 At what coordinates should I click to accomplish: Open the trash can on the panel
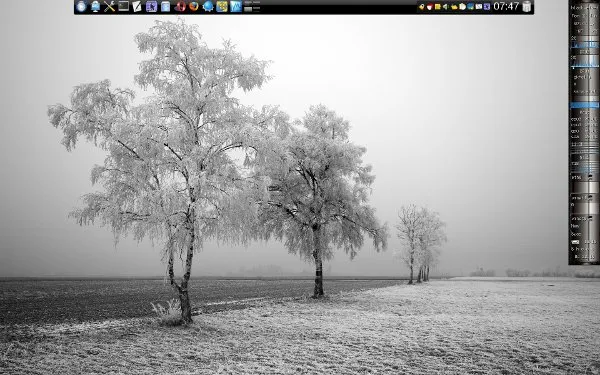527,7
